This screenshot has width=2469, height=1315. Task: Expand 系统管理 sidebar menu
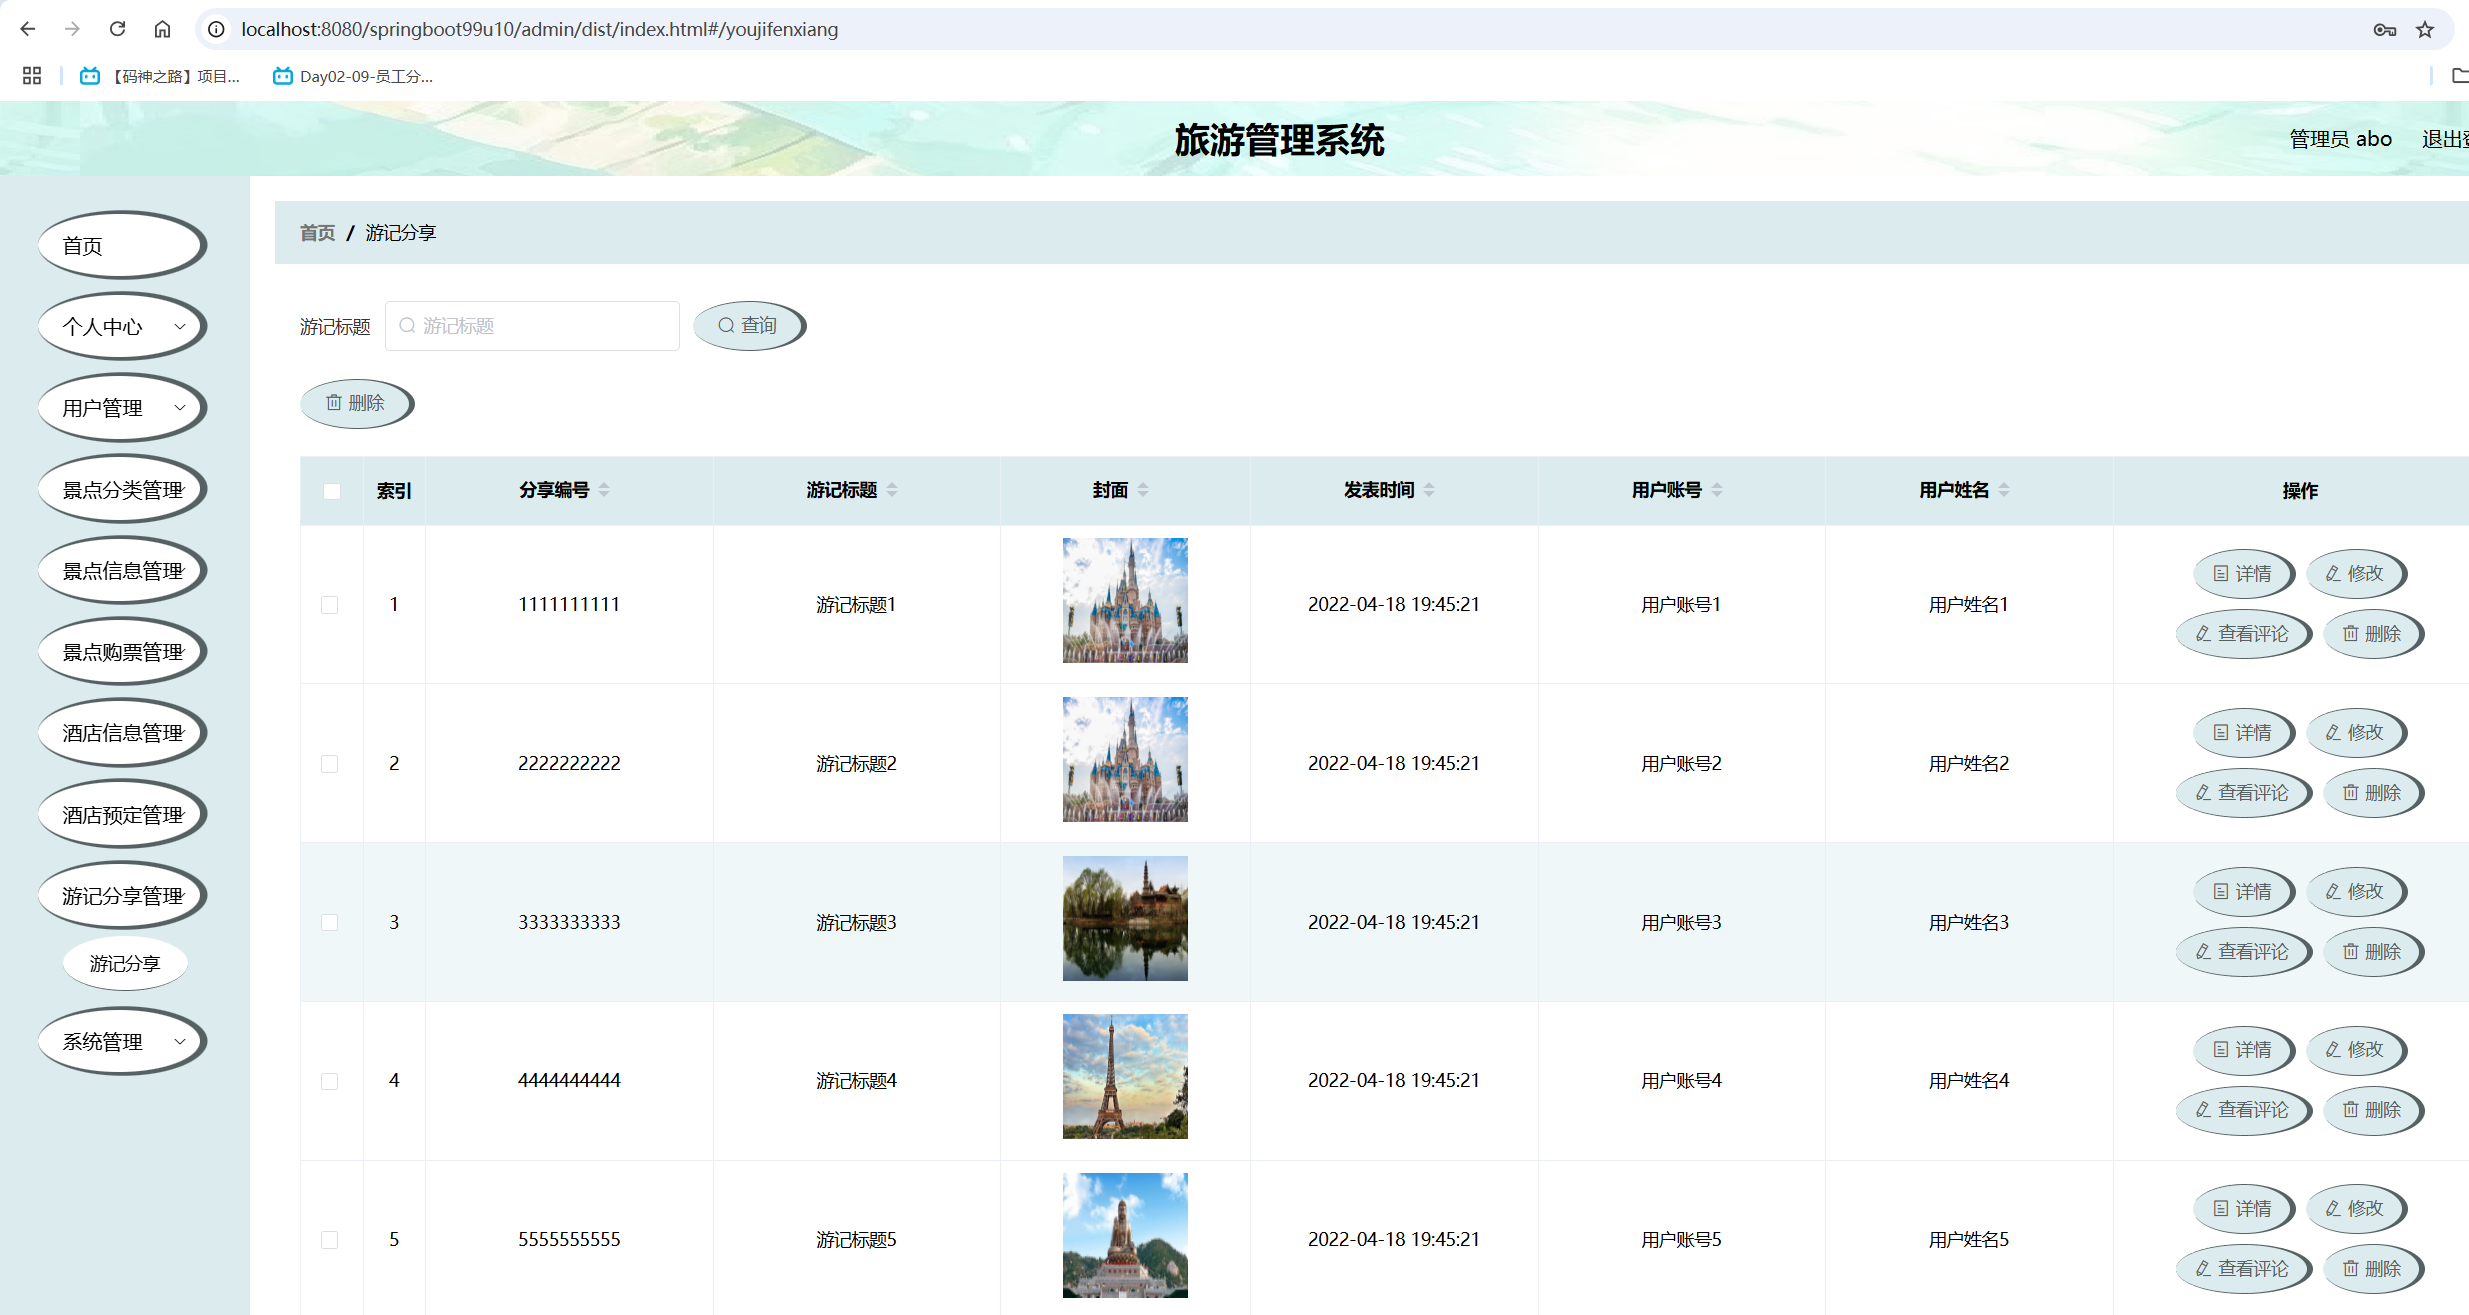click(x=122, y=1041)
